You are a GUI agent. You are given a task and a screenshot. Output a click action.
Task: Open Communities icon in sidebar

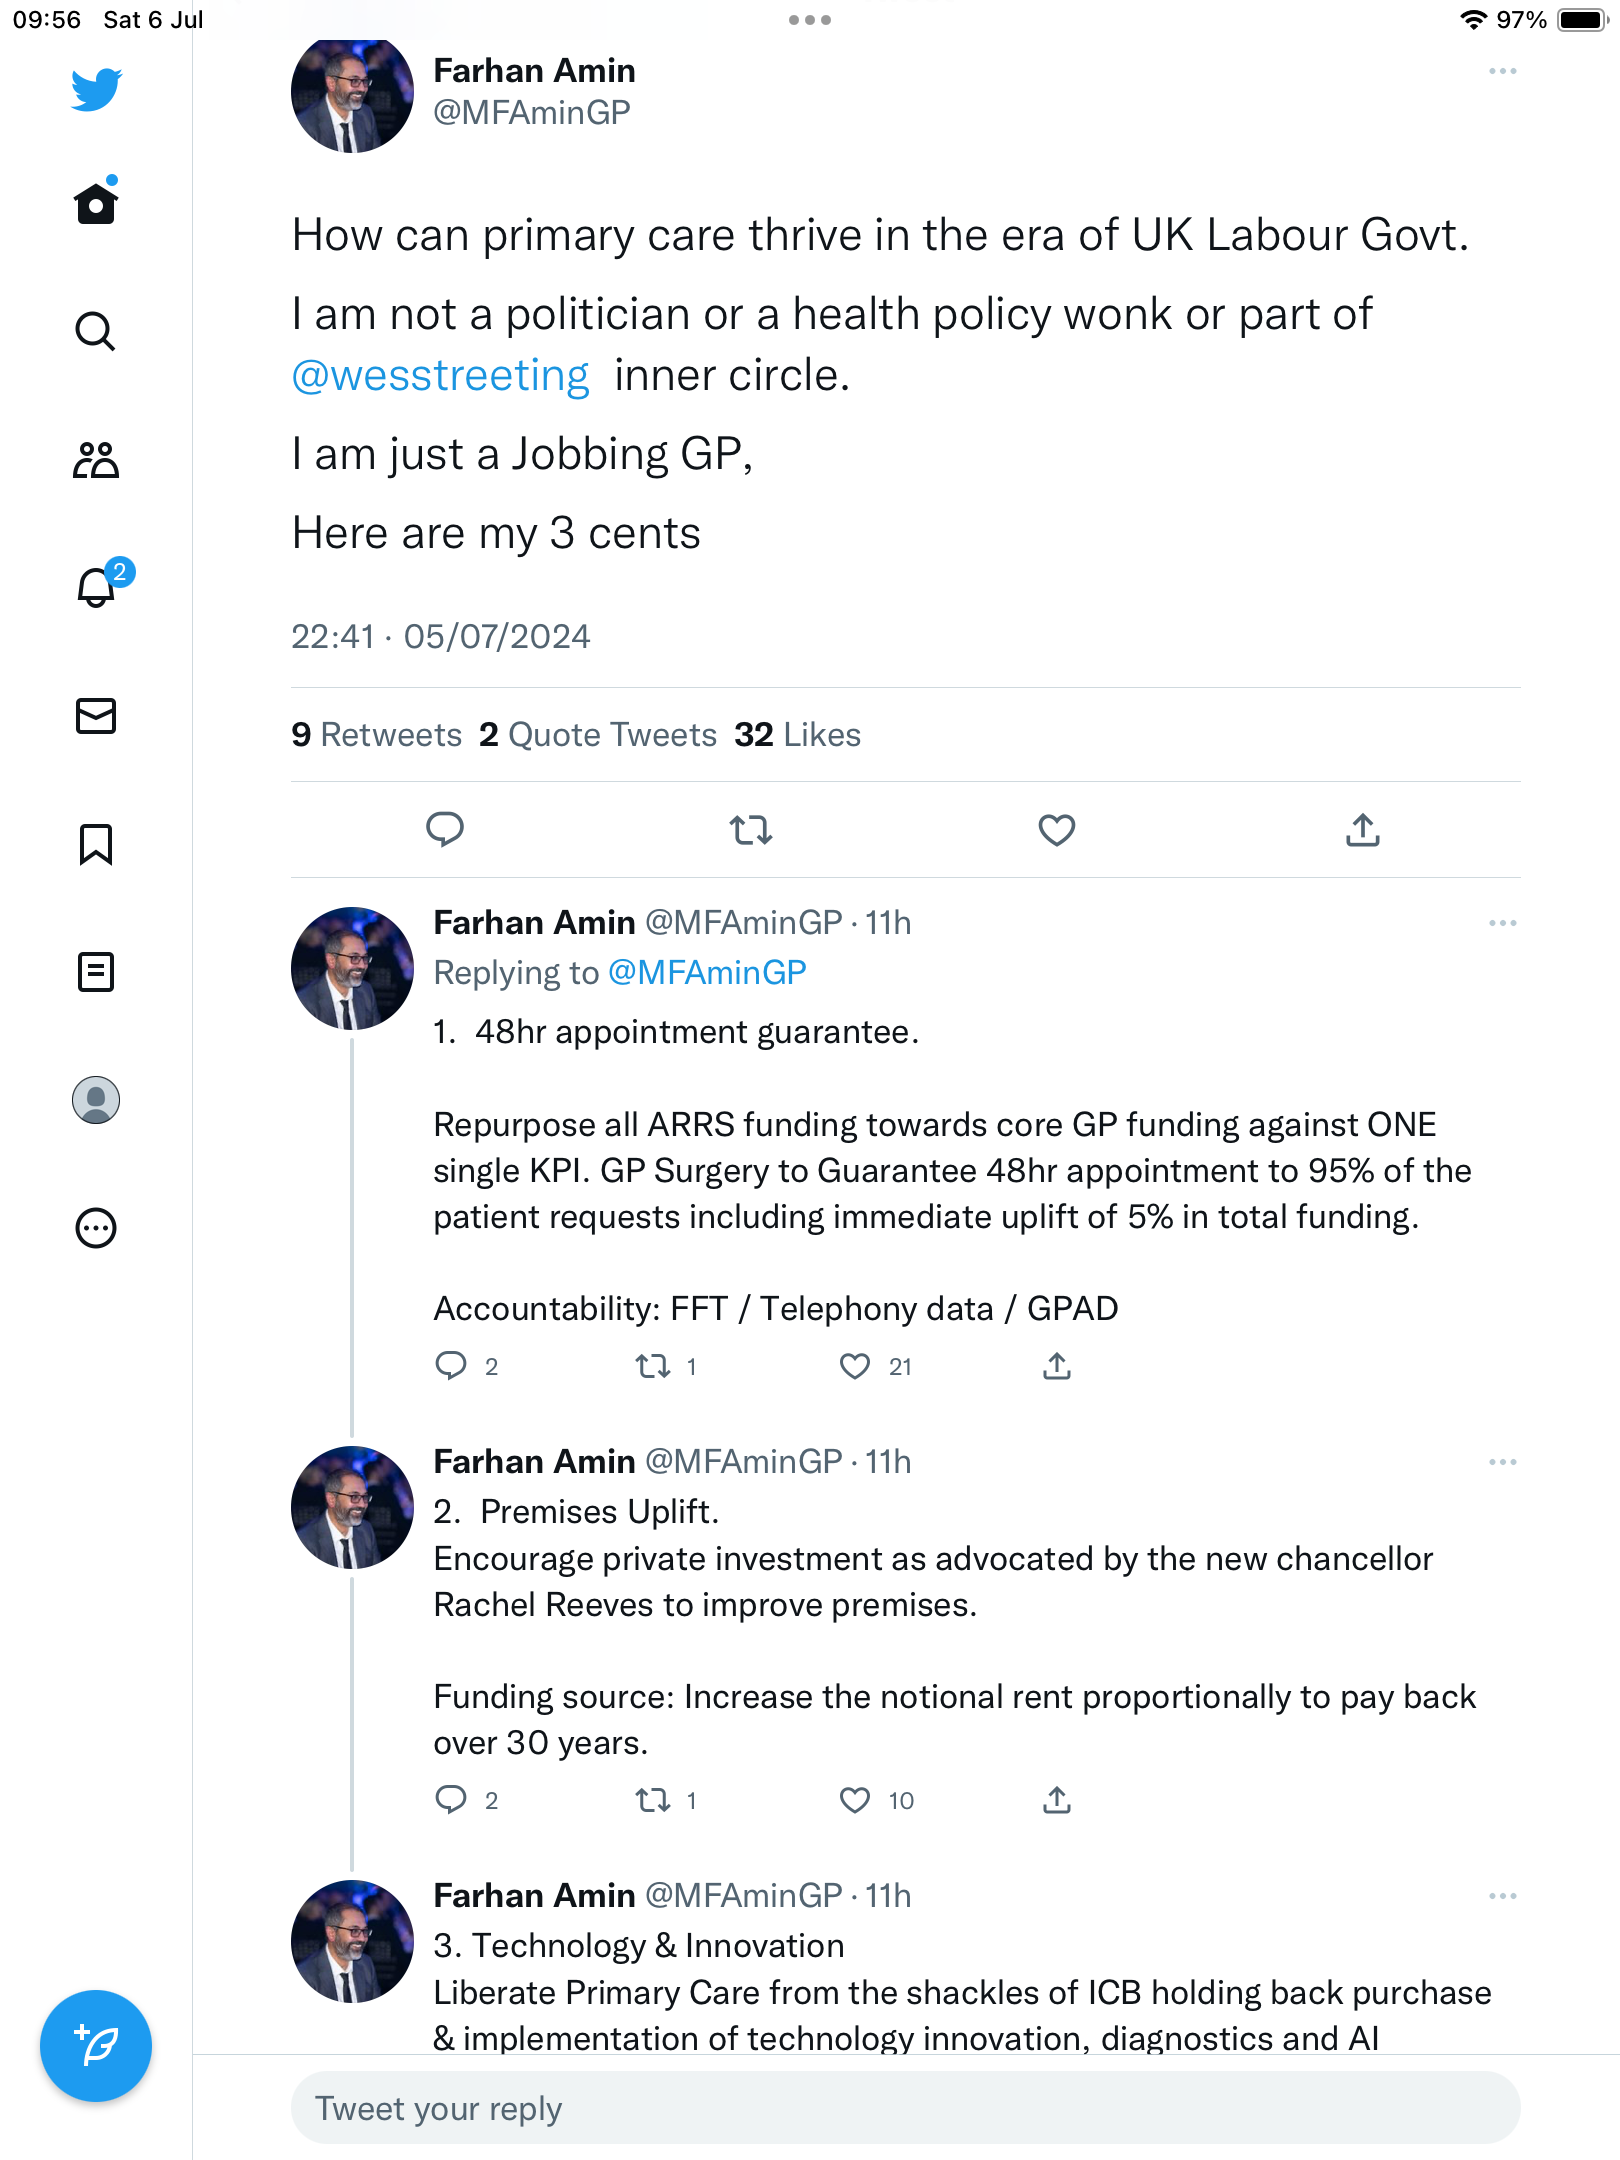[x=96, y=460]
